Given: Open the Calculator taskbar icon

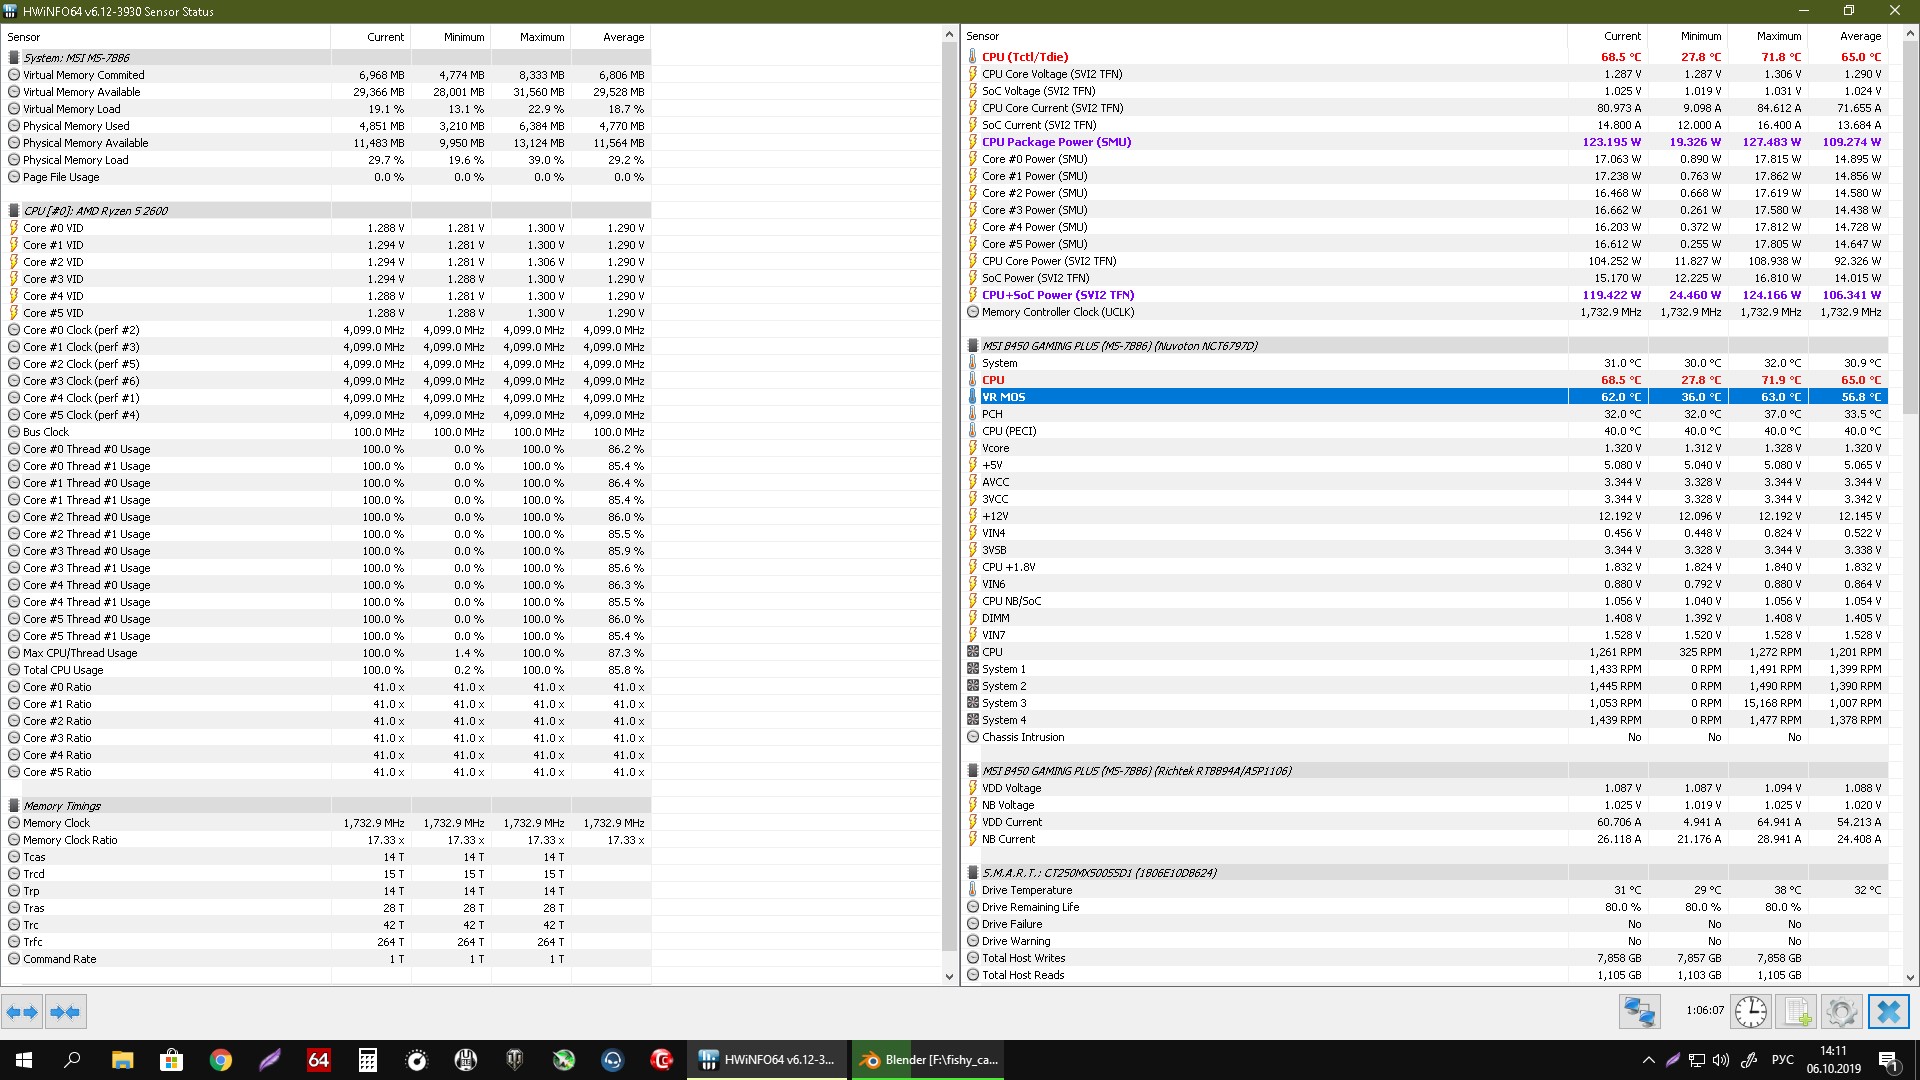Looking at the screenshot, I should [367, 1060].
